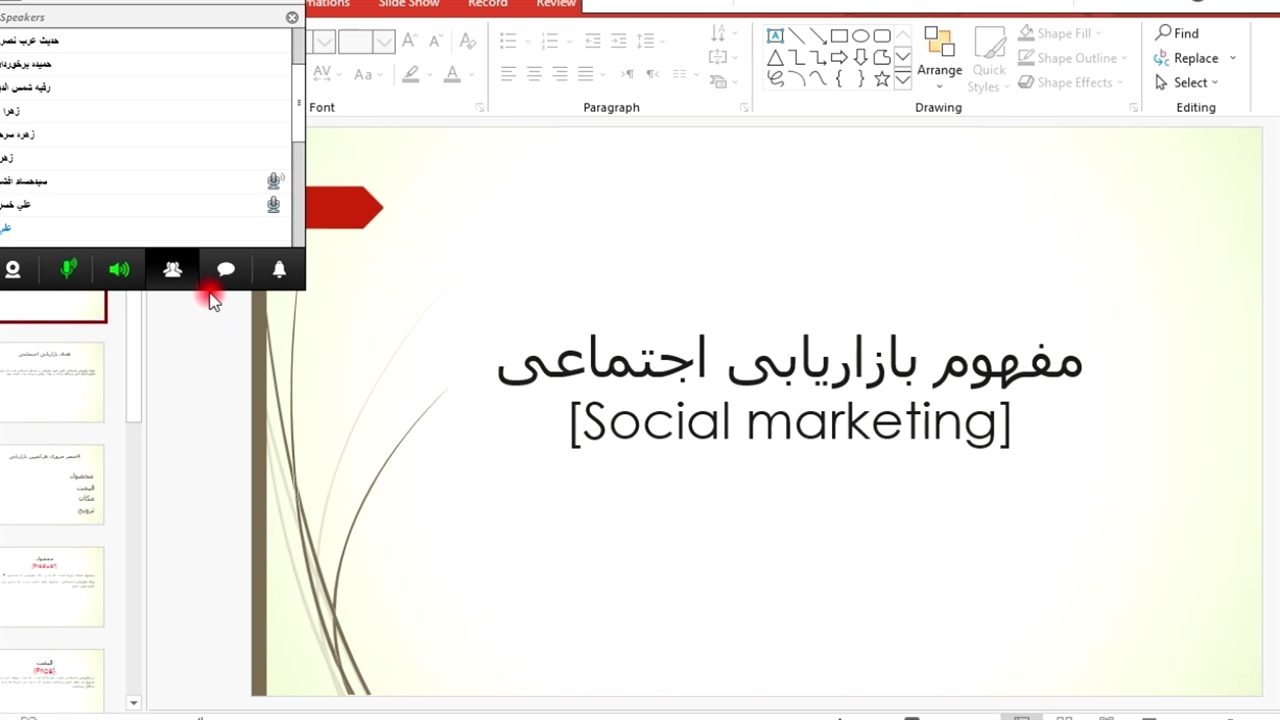Image resolution: width=1280 pixels, height=720 pixels.
Task: Open the attendees list icon
Action: click(x=173, y=270)
